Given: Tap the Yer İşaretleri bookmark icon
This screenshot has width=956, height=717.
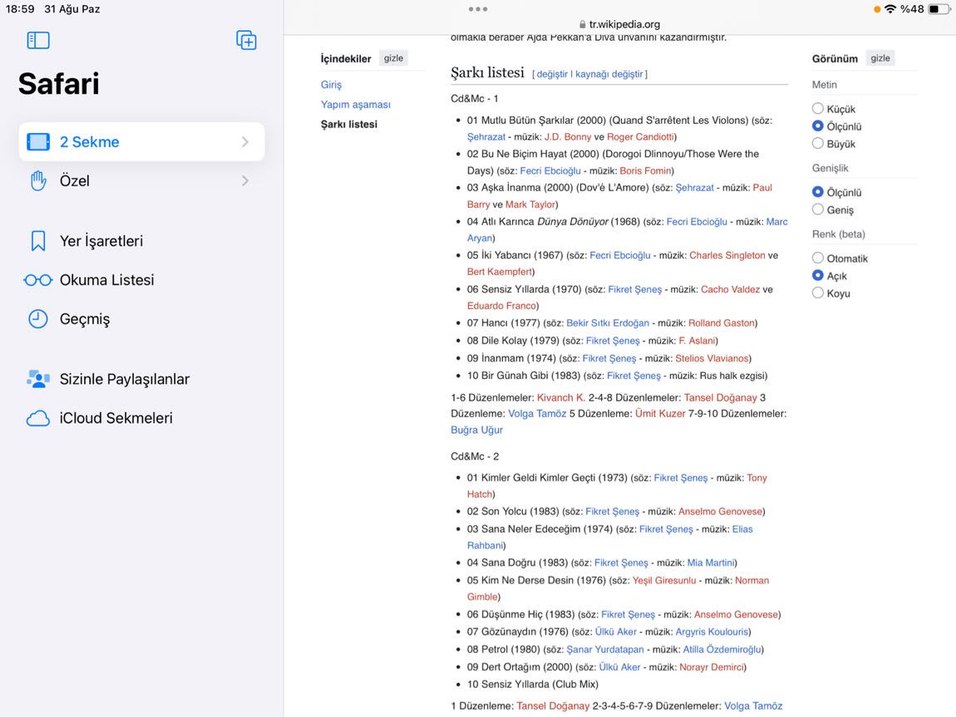Looking at the screenshot, I should (x=38, y=241).
